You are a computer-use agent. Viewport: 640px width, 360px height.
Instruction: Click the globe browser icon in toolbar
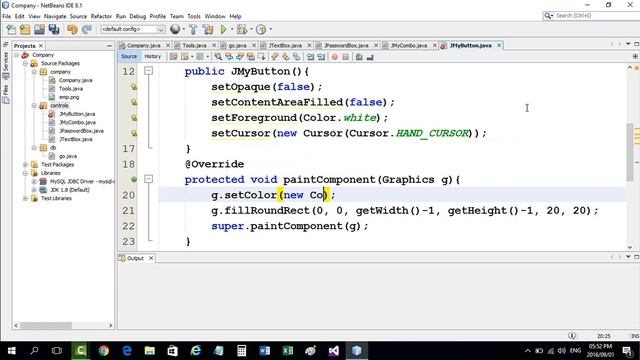coord(175,29)
